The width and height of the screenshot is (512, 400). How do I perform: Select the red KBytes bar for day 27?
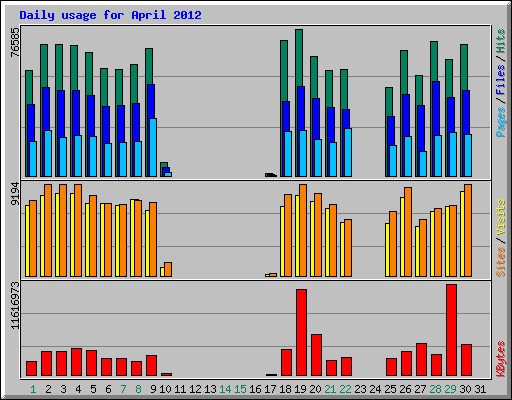click(x=421, y=360)
